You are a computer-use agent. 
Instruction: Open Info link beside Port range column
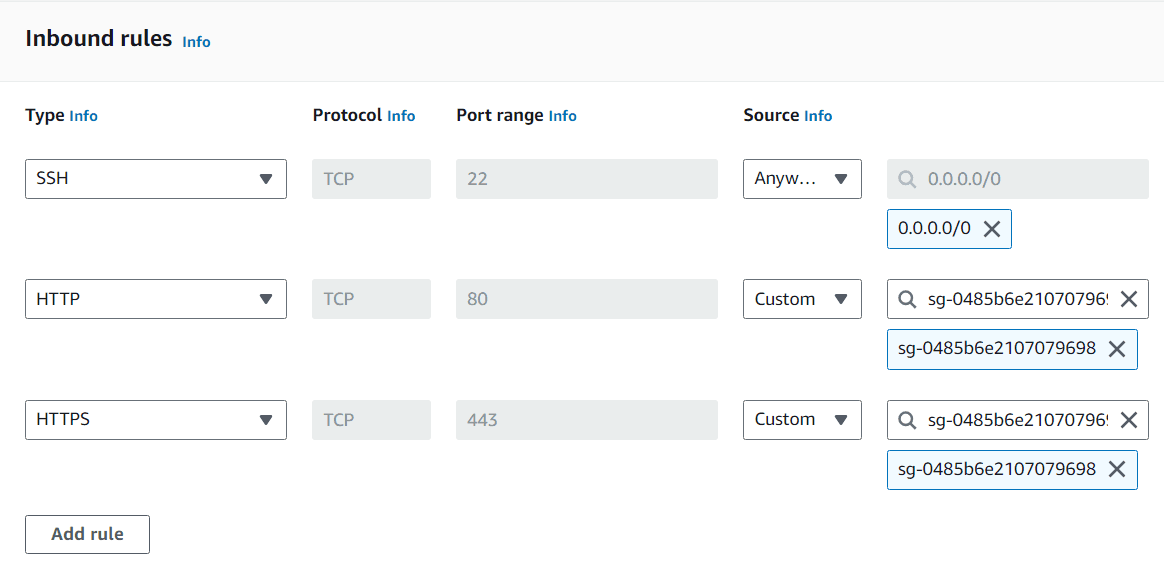click(562, 116)
